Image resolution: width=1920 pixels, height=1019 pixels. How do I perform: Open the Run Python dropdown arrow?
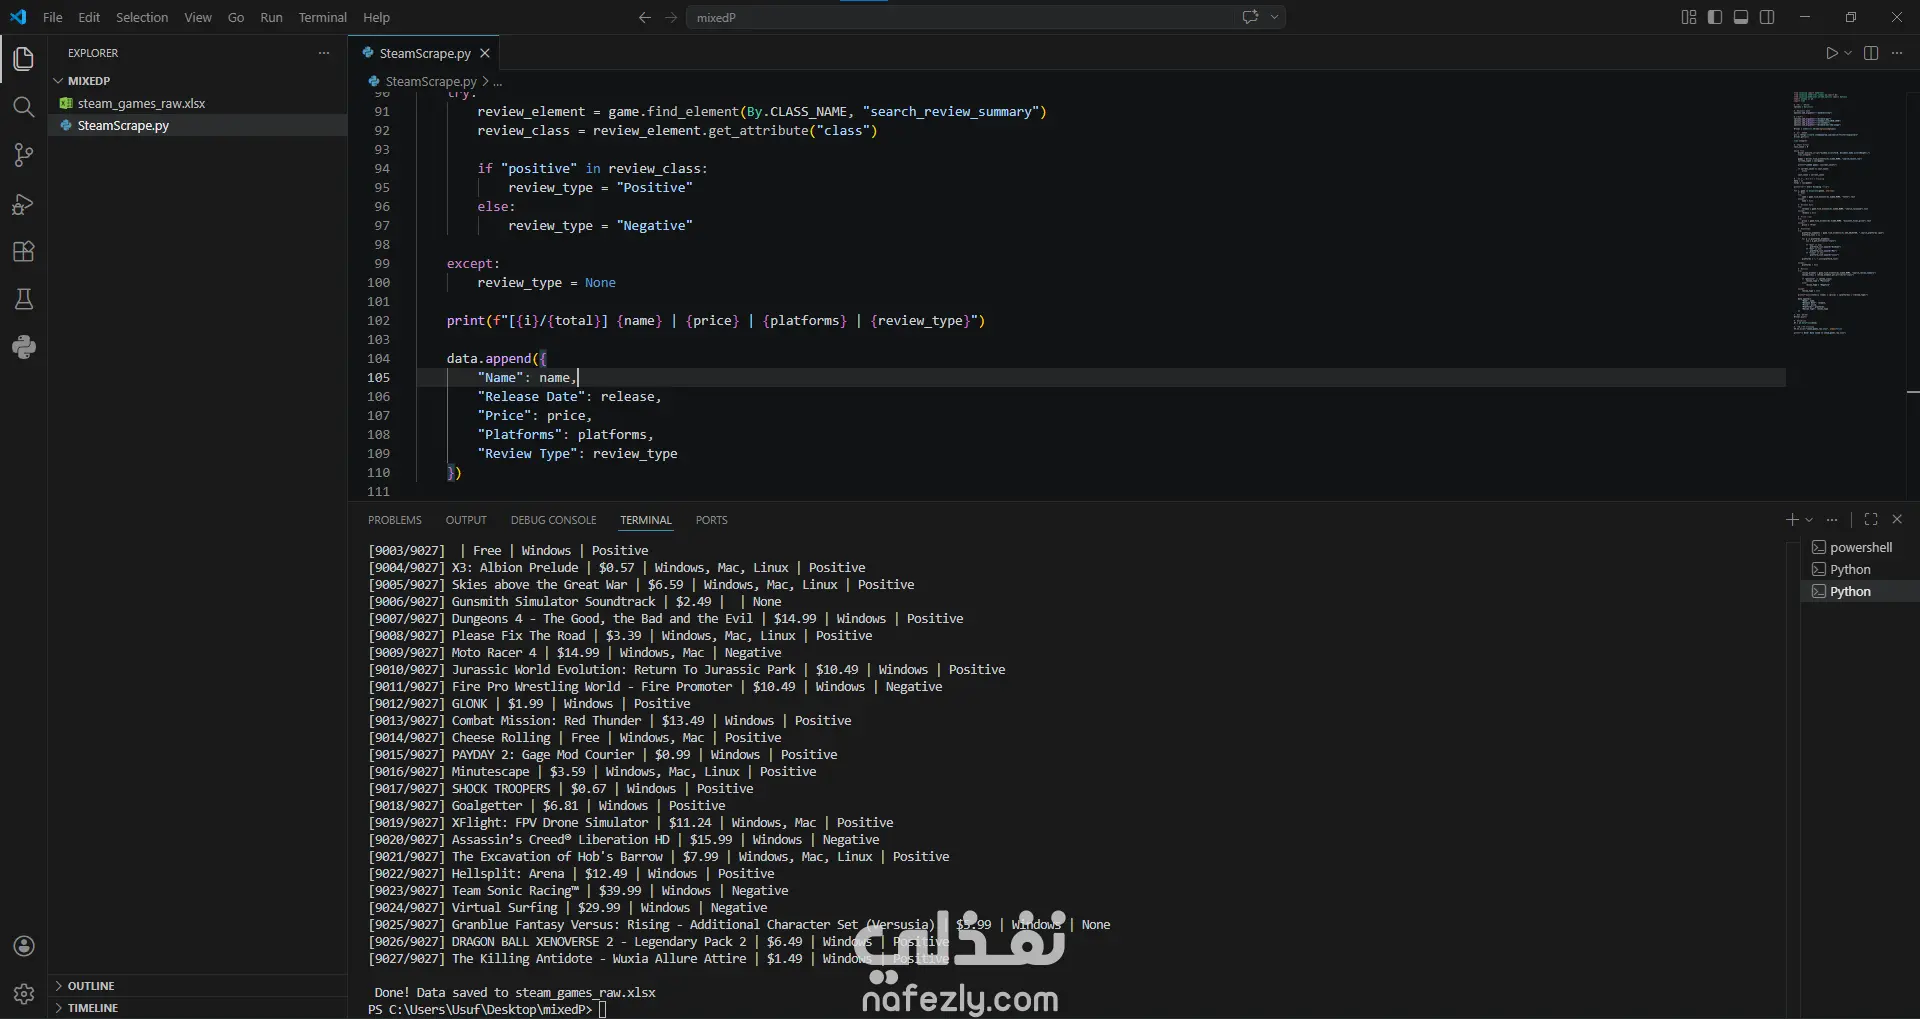coord(1848,53)
